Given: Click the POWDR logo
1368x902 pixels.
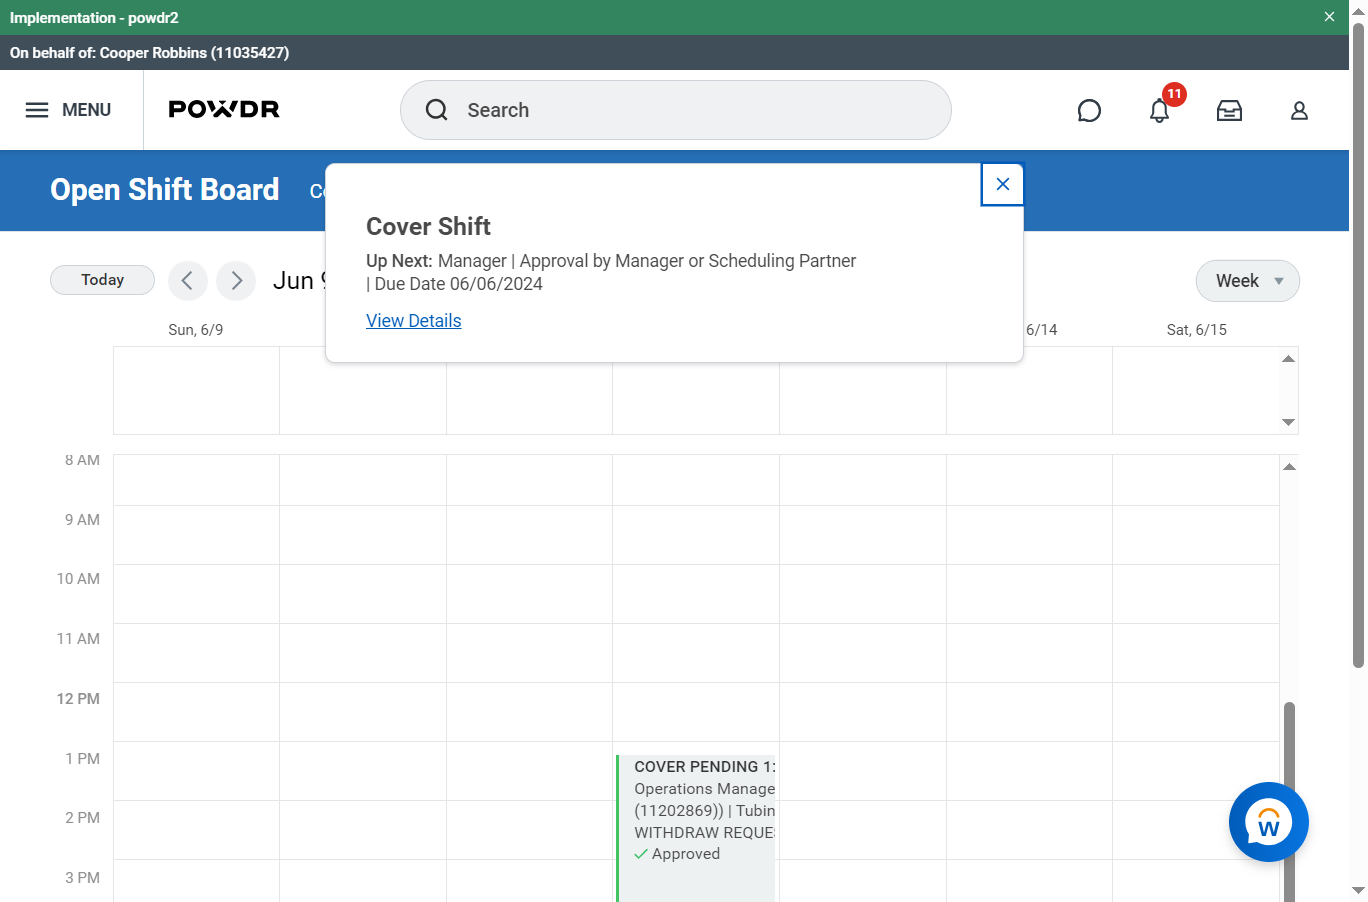Looking at the screenshot, I should 224,110.
